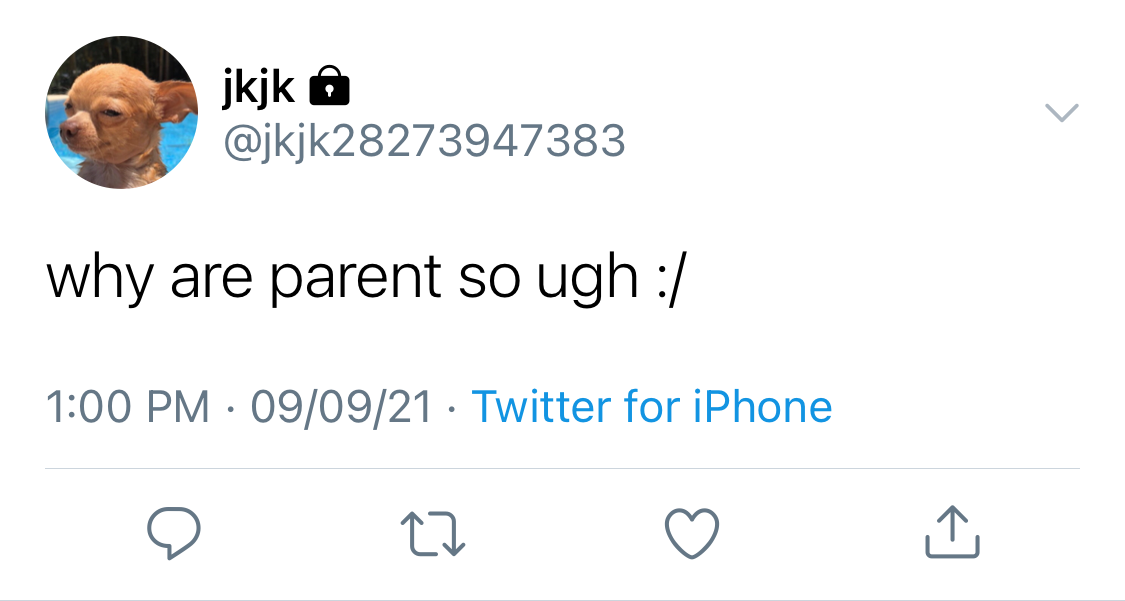This screenshot has height=601, width=1125.
Task: Select the word "why" in the tweet
Action: pyautogui.click(x=100, y=278)
